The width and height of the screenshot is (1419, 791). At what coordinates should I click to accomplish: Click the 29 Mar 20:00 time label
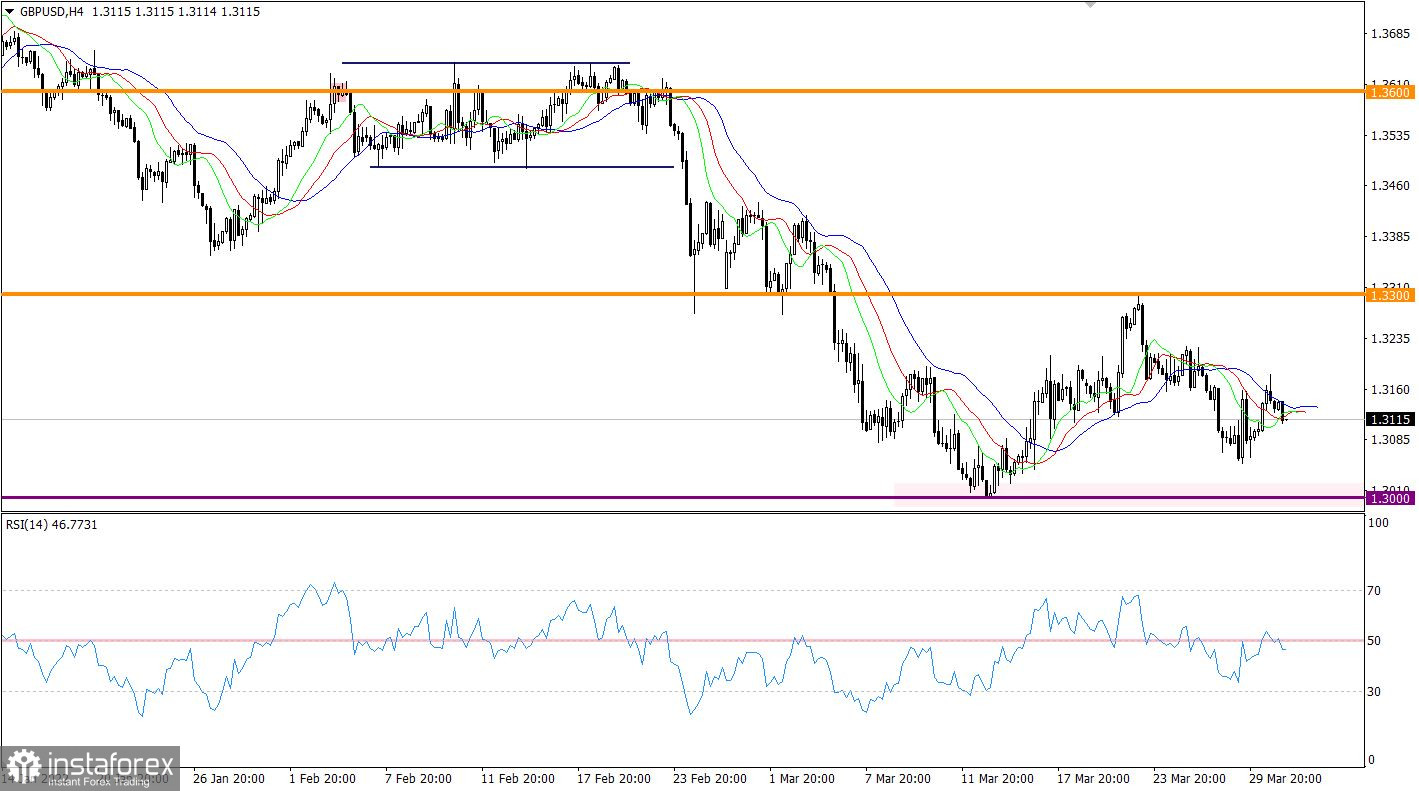coord(1285,778)
